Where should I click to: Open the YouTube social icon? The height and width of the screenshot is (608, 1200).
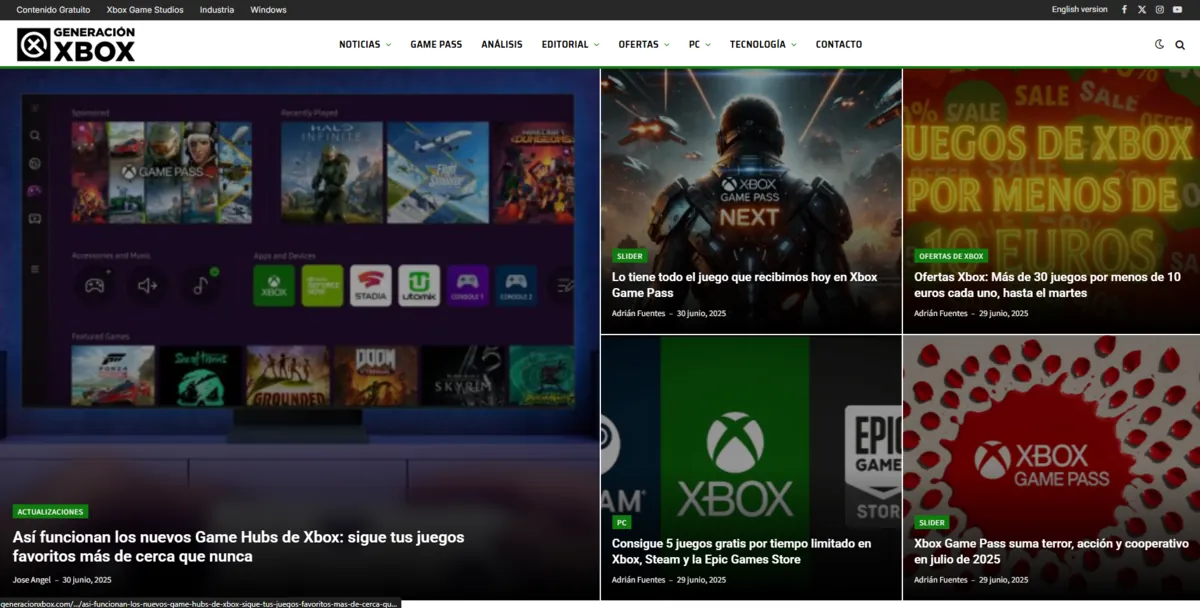click(x=1178, y=9)
